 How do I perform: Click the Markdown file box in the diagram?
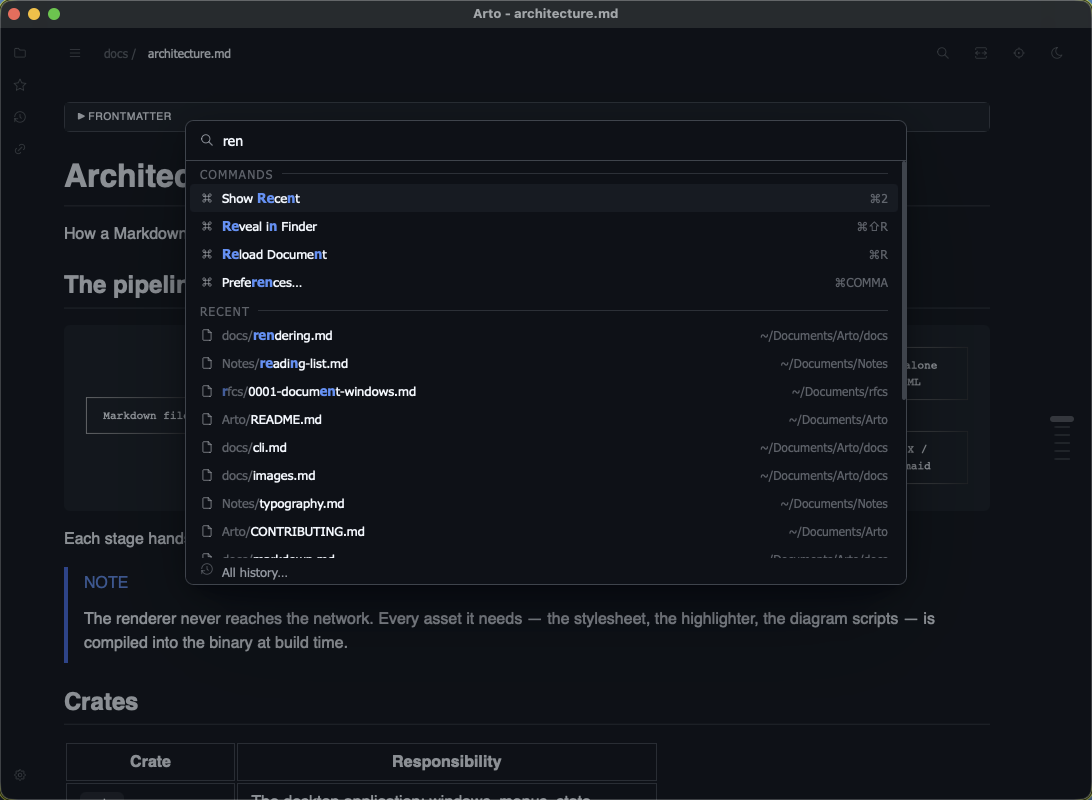[136, 416]
